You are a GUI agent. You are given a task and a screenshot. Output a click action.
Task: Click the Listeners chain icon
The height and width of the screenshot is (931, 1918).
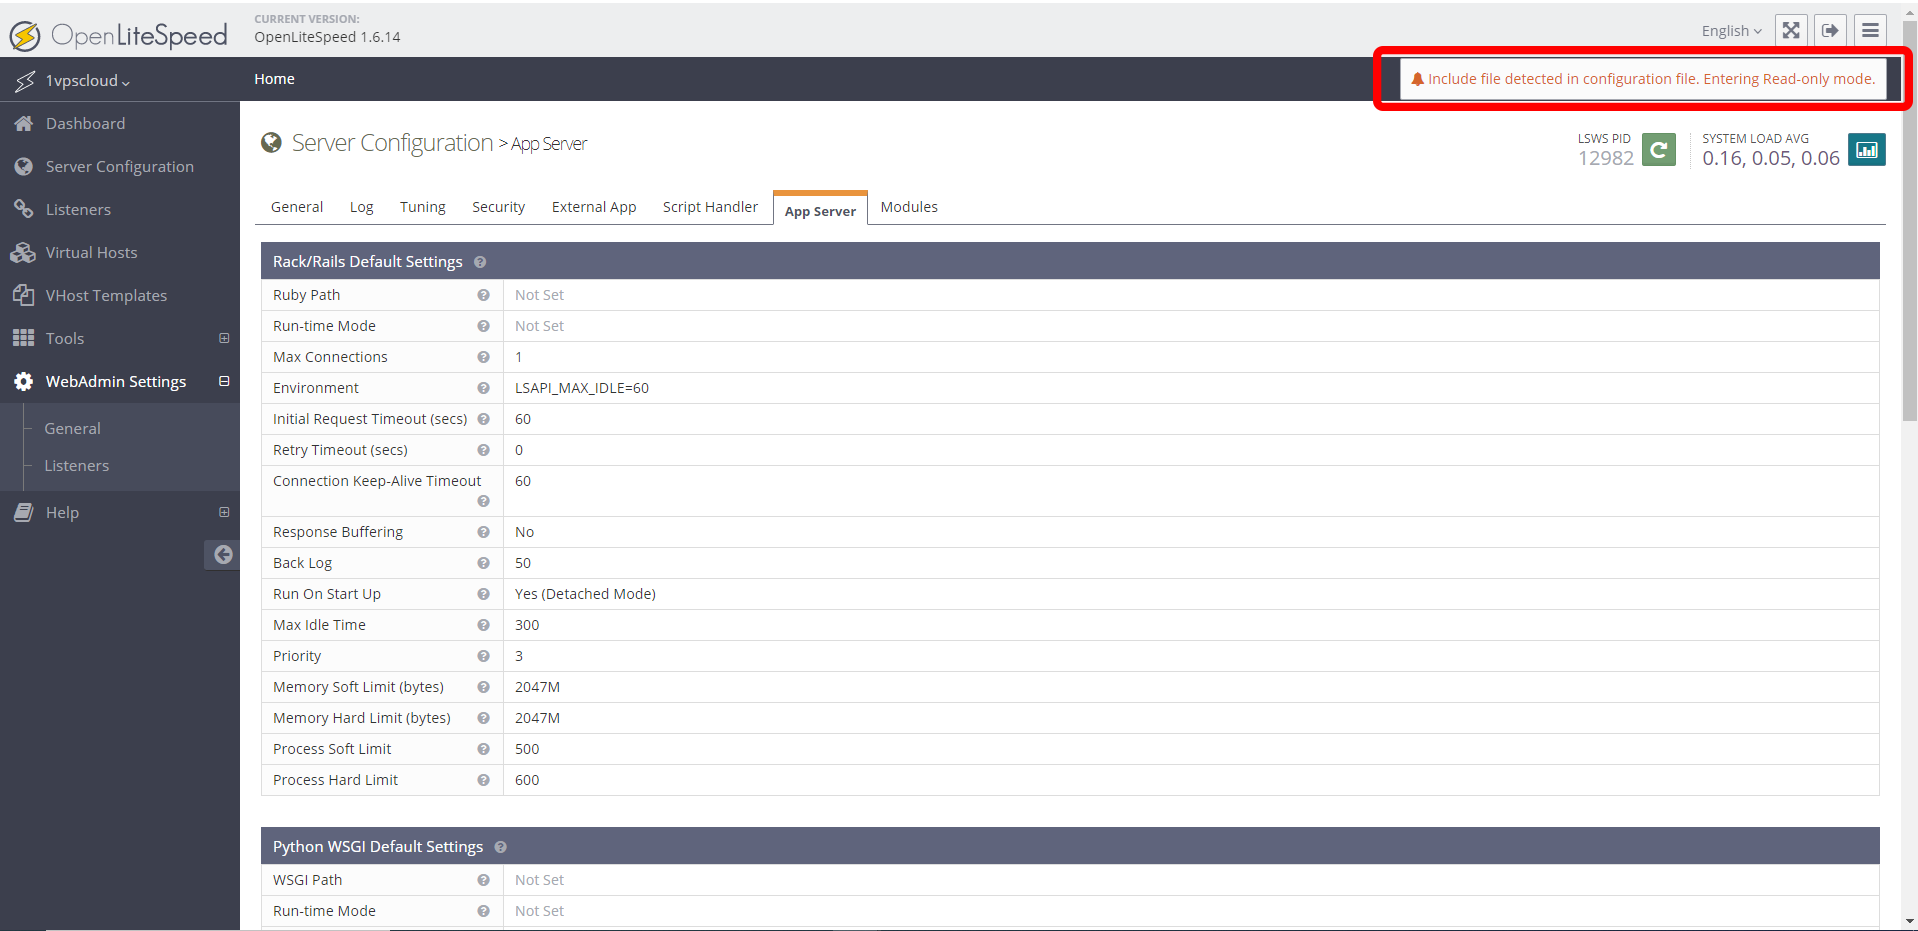pos(23,209)
